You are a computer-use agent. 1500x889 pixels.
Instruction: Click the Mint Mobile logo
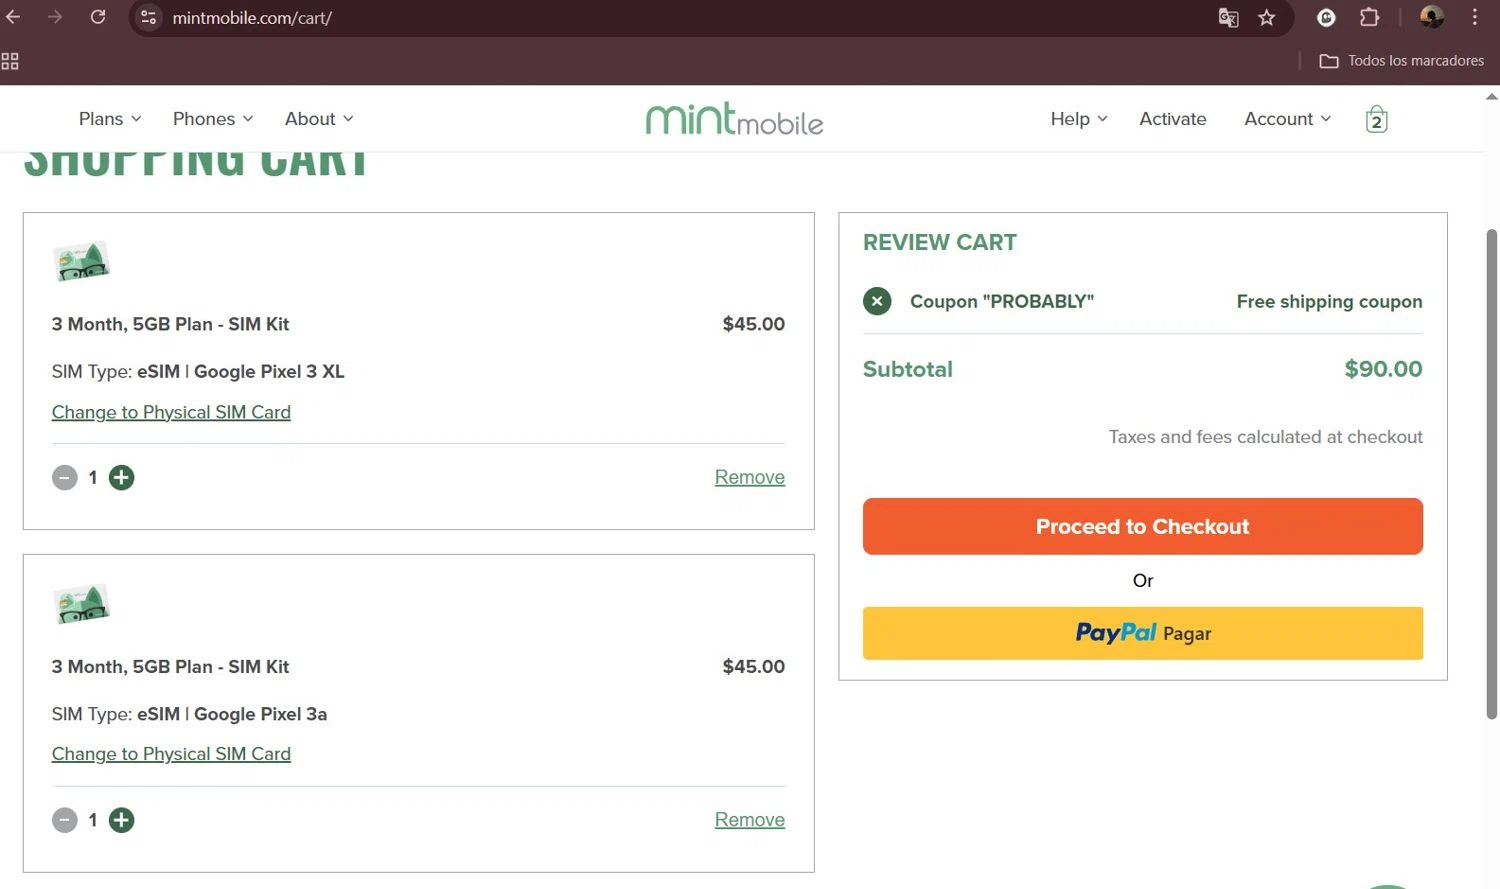pos(735,119)
